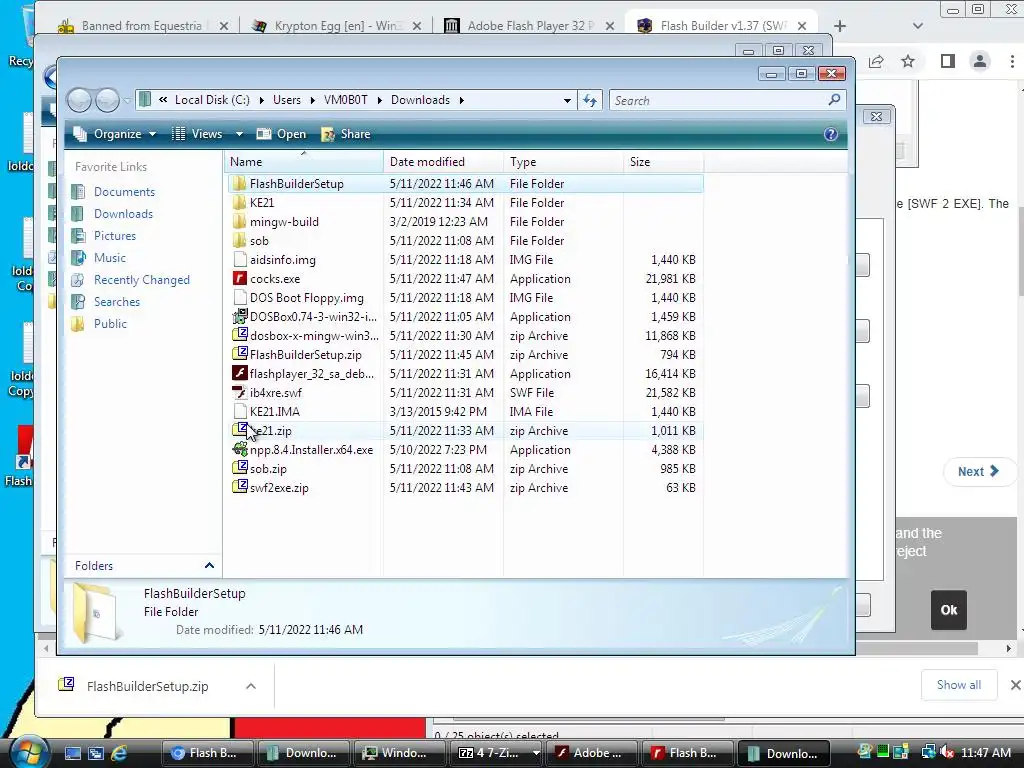Open Documents favorite link
Viewport: 1024px width, 768px height.
pos(124,191)
